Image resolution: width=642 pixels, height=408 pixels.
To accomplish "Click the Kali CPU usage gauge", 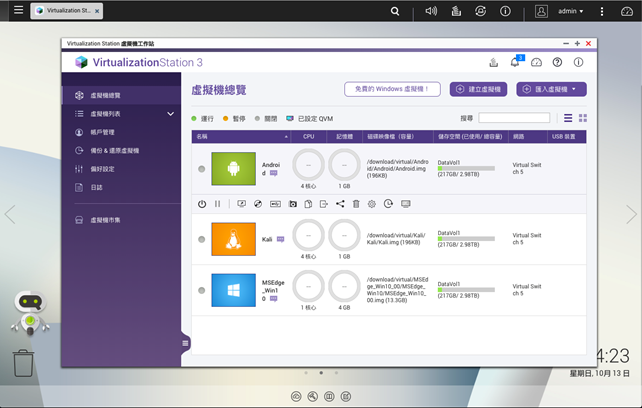I will click(308, 236).
